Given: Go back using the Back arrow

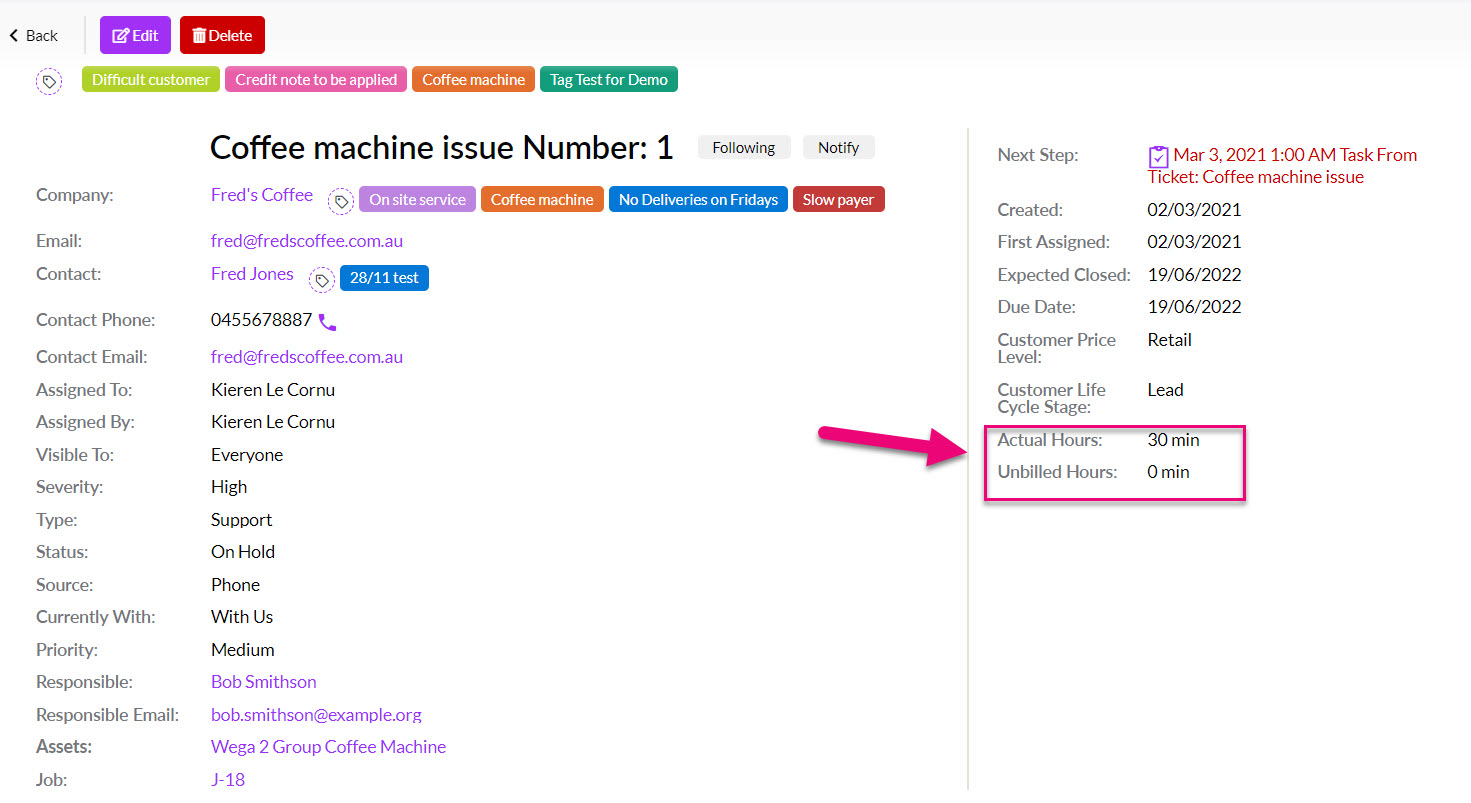Looking at the screenshot, I should coord(33,35).
